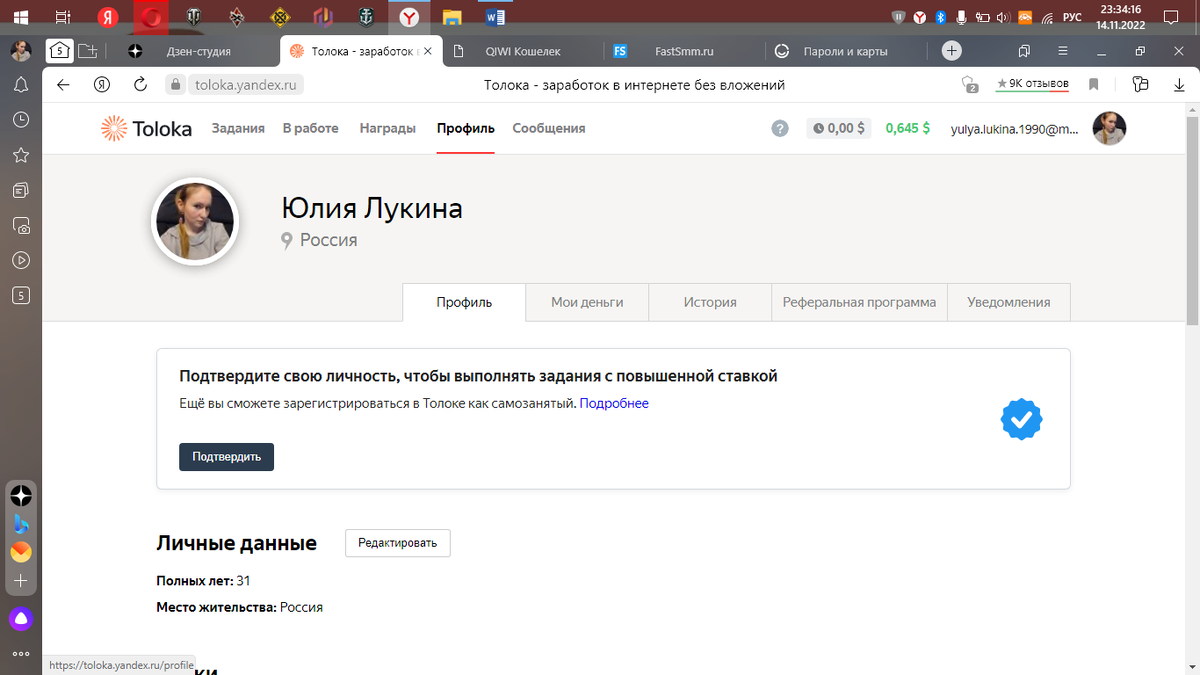Launch Alice voice assistant purple icon
This screenshot has width=1200, height=675.
tap(21, 619)
